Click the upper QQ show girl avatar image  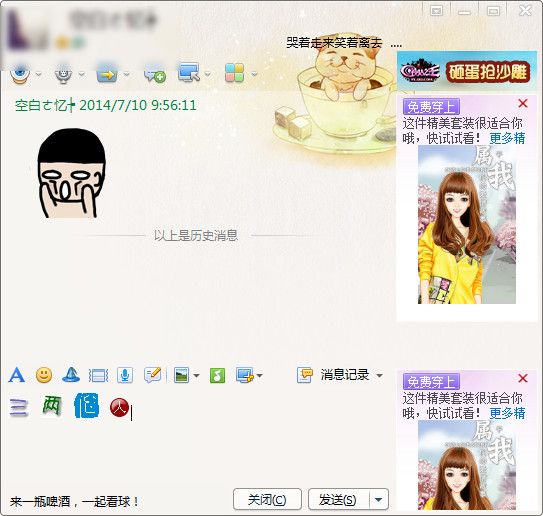point(467,225)
